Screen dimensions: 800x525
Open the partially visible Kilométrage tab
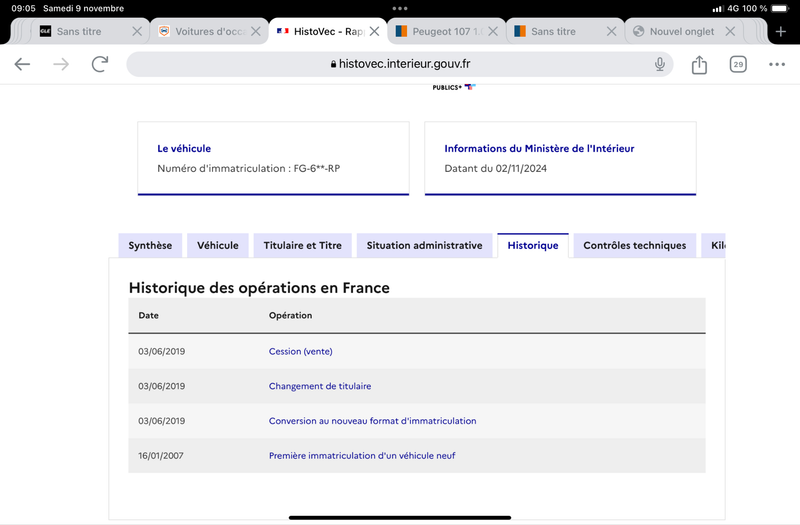point(714,245)
